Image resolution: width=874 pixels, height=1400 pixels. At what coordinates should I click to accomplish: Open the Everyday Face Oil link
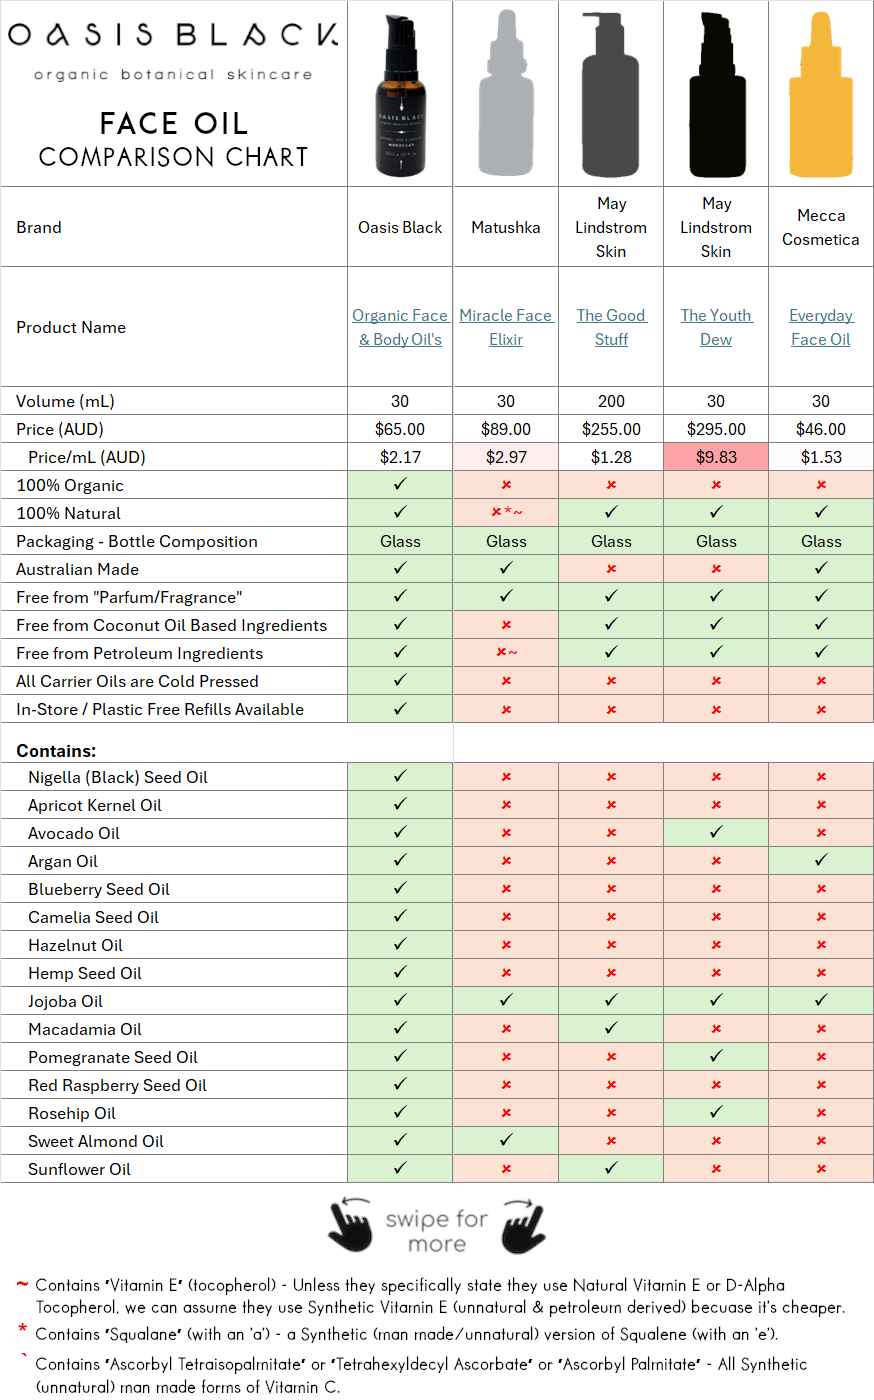click(x=820, y=327)
